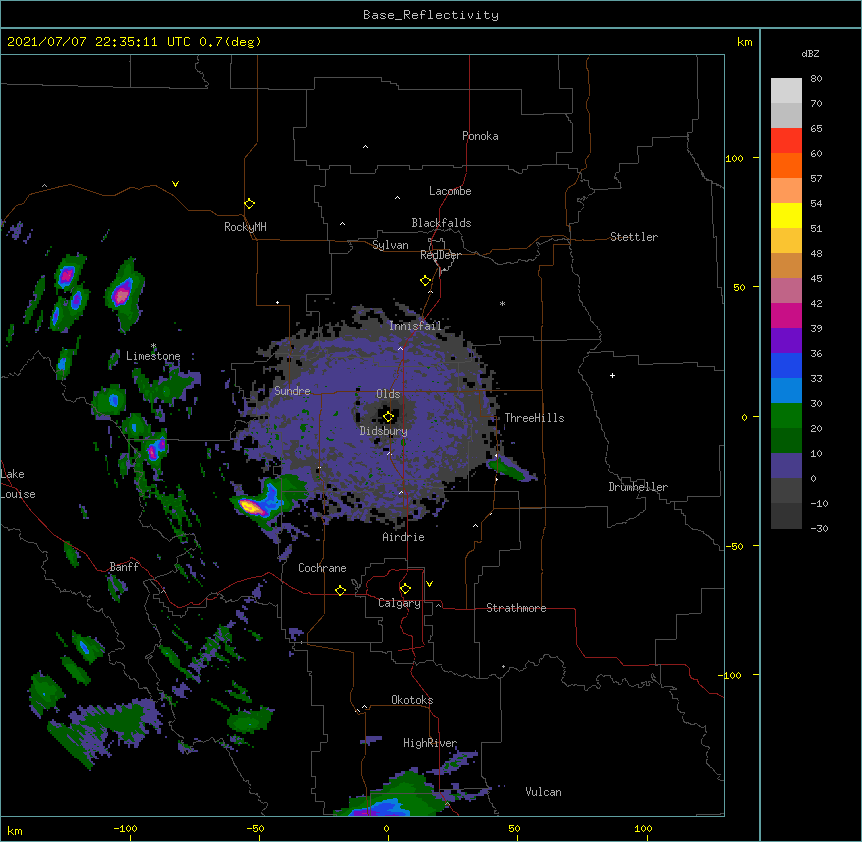This screenshot has height=842, width=862.
Task: Select the magenta 39-42 dBZ legend swatch
Action: (x=786, y=315)
